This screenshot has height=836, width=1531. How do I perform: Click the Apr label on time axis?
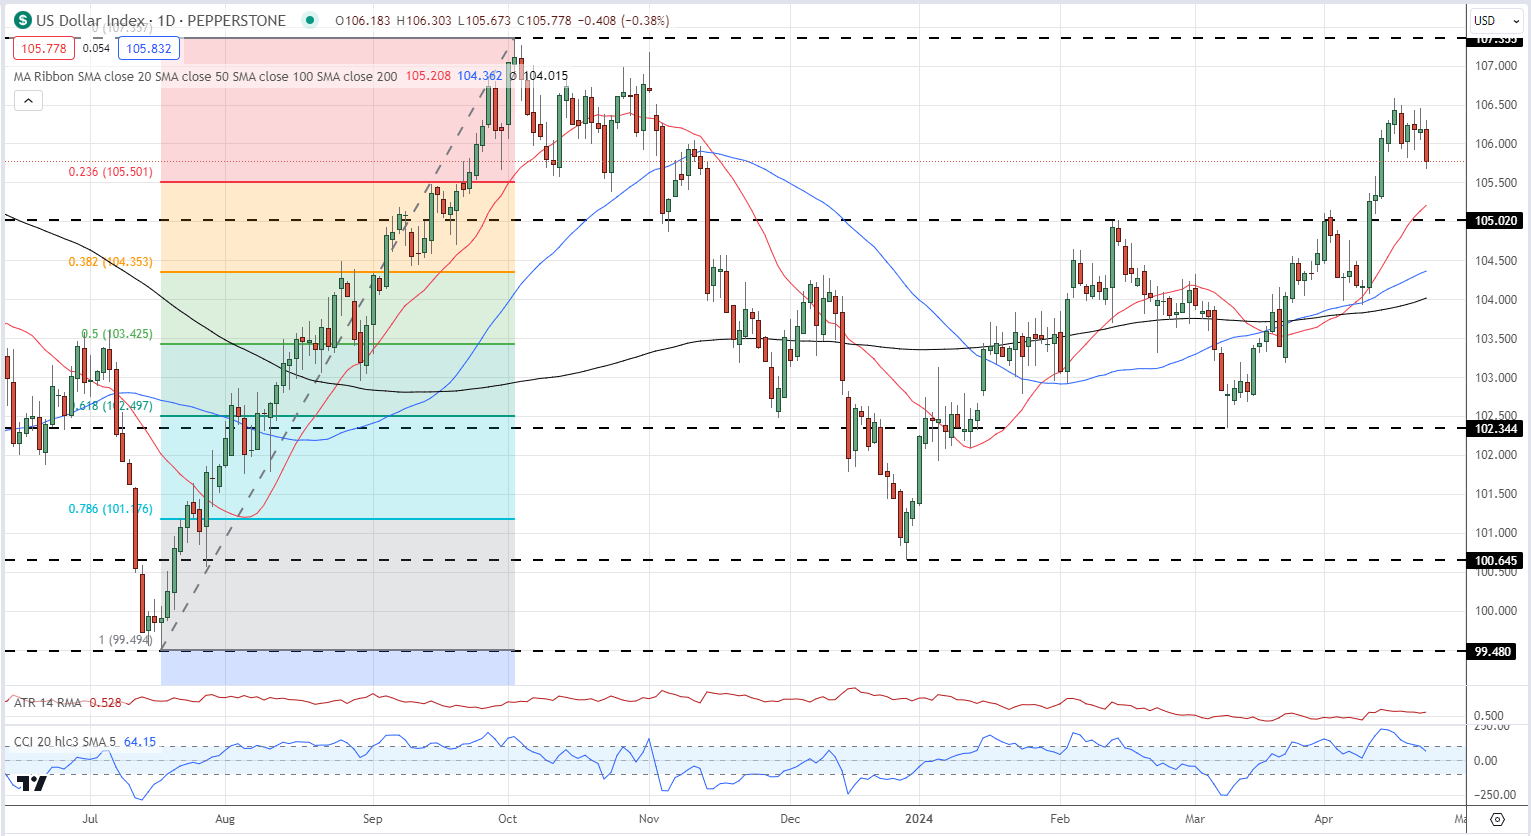click(1323, 819)
